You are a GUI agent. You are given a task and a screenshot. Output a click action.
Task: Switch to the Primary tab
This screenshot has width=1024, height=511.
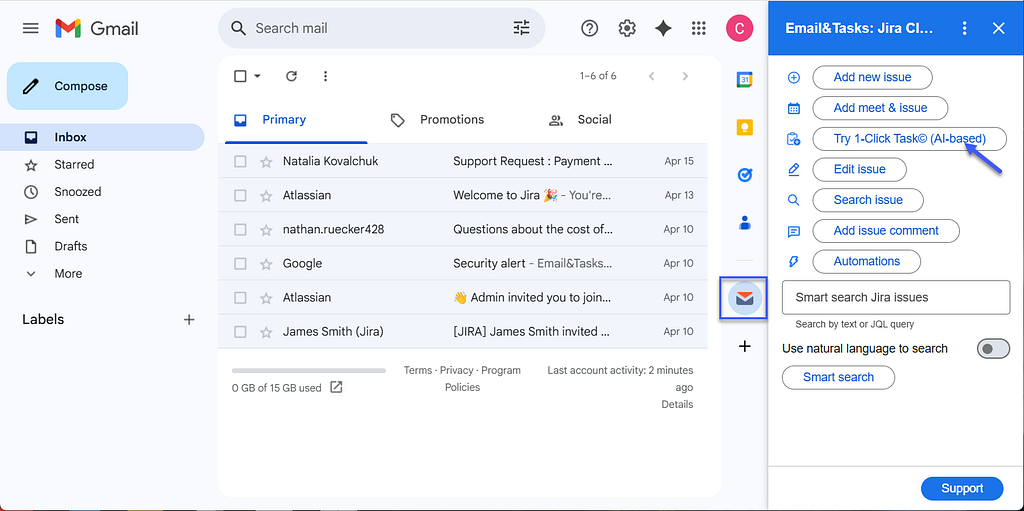296,120
